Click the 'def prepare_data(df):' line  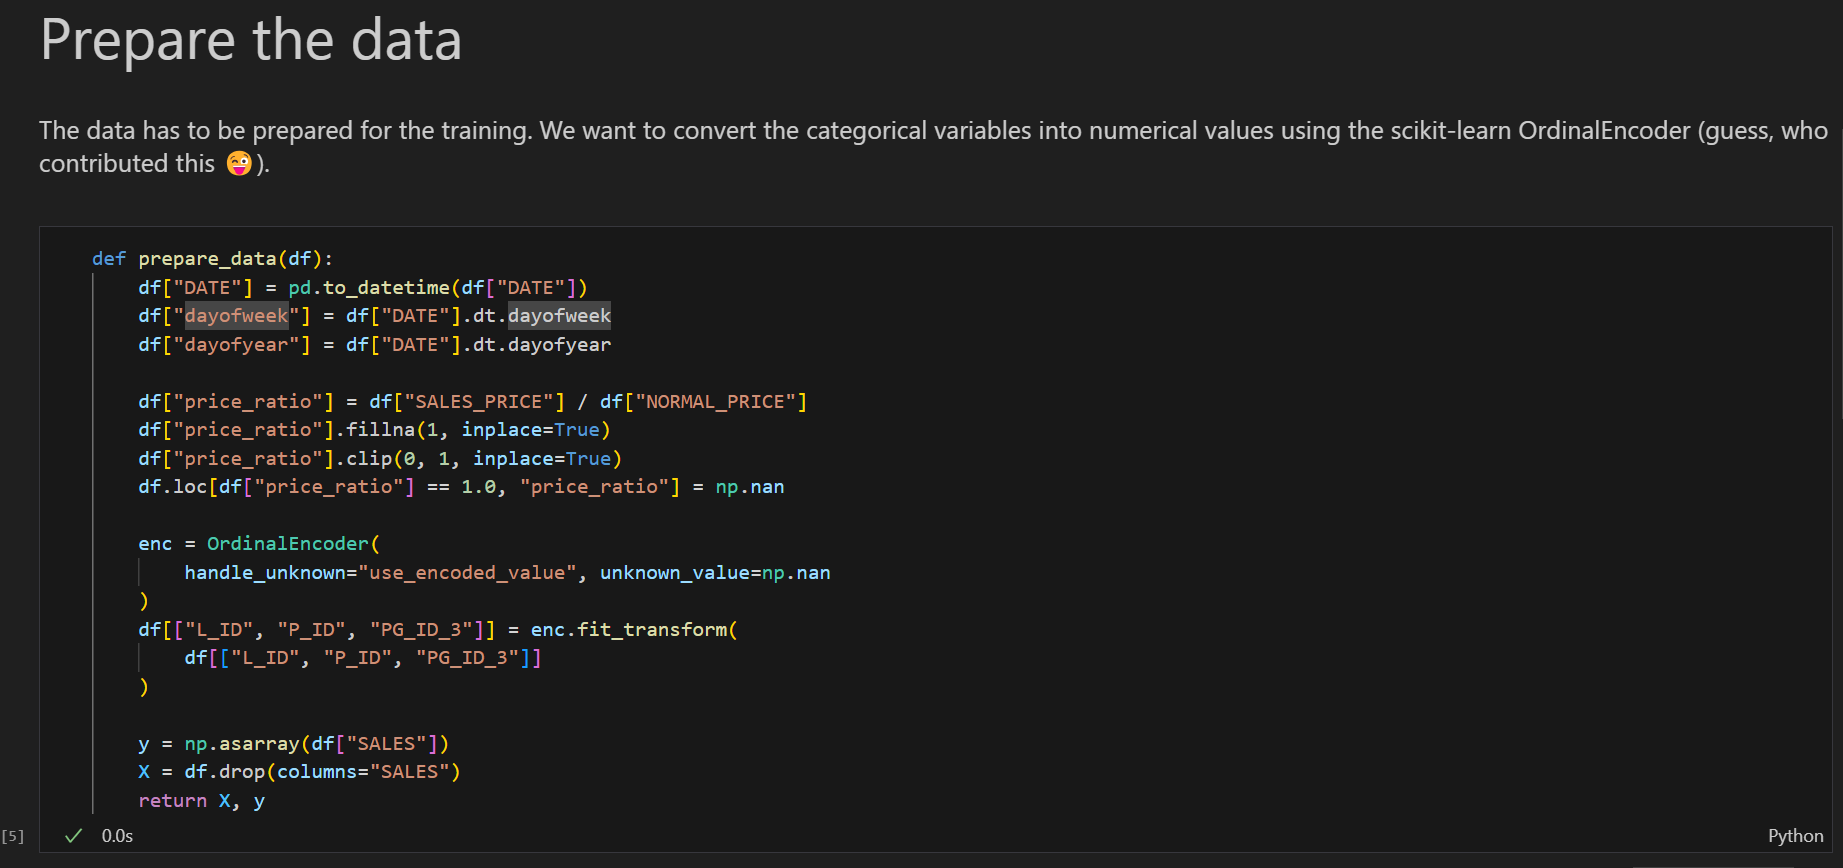[x=212, y=259]
